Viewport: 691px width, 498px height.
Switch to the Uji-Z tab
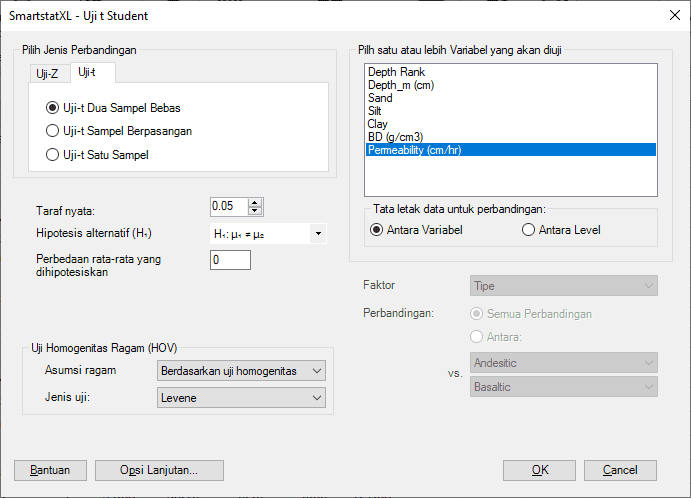46,73
